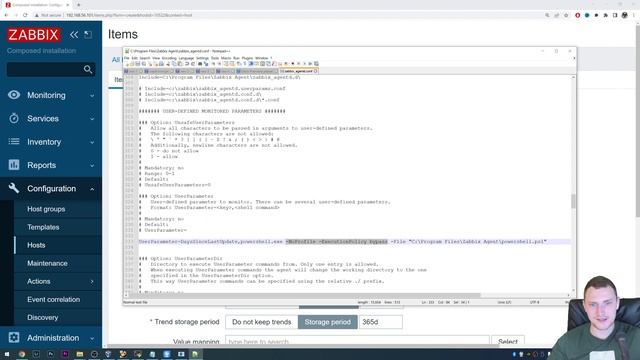This screenshot has width=640, height=360.
Task: Open the Windows Start menu
Action: coord(7,354)
